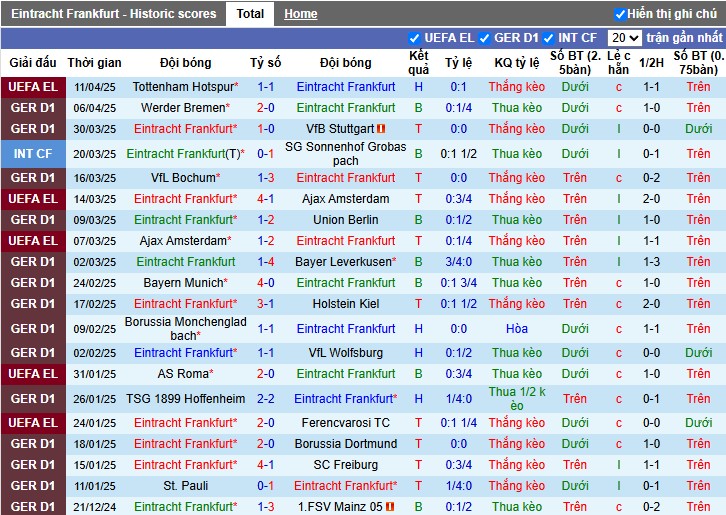Click the Tỷ lệ column header

(x=458, y=63)
